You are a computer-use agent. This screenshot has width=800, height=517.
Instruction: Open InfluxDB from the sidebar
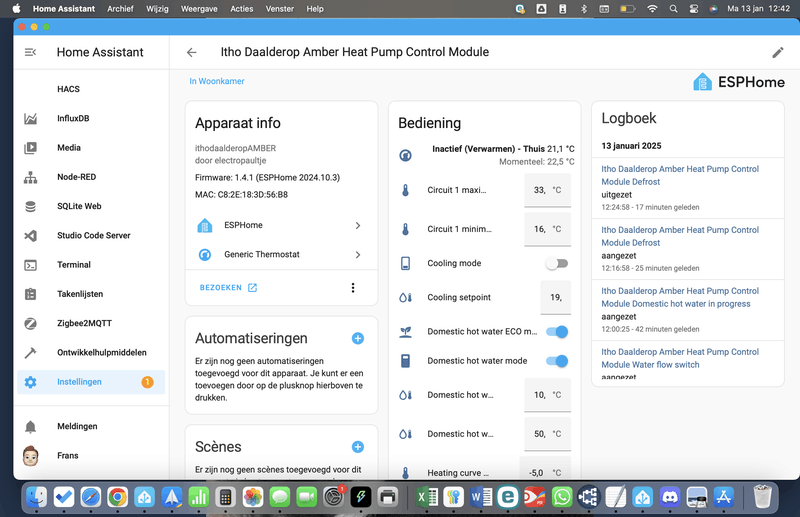coord(91,118)
